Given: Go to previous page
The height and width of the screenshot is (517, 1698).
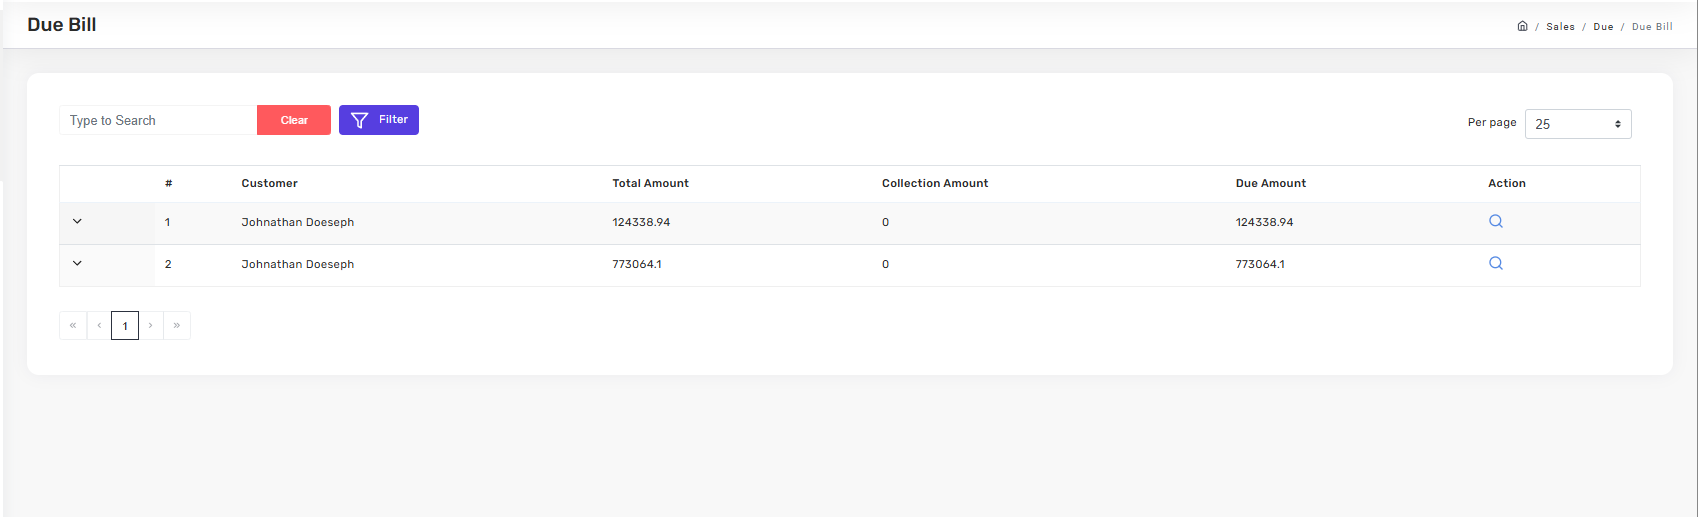Looking at the screenshot, I should (99, 325).
